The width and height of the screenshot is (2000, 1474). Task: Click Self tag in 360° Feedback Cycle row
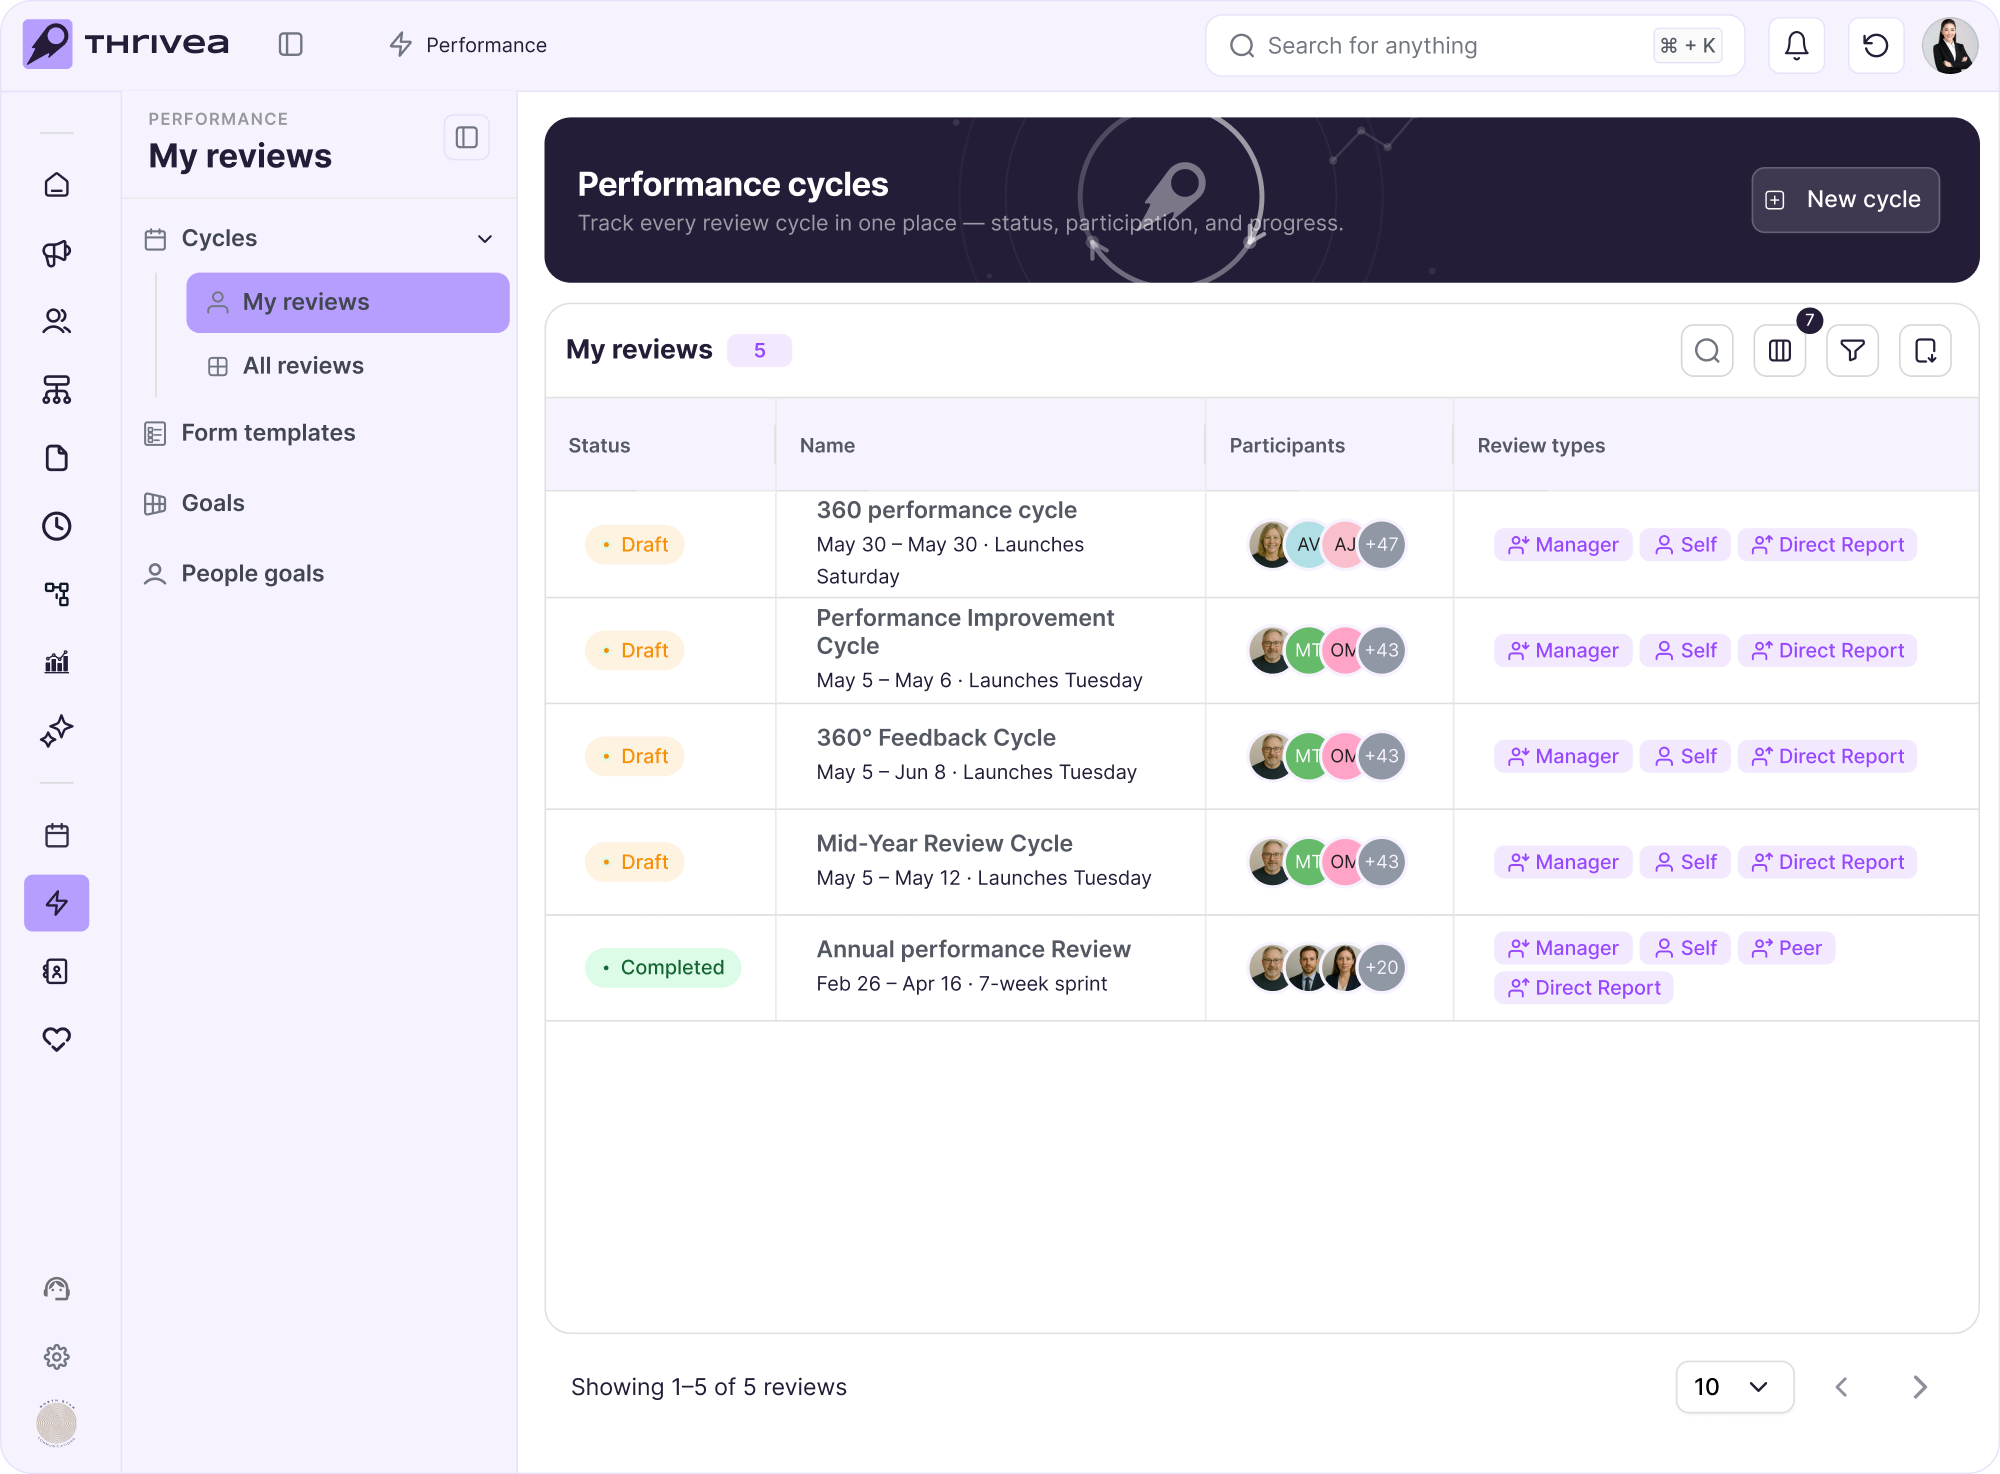1685,756
